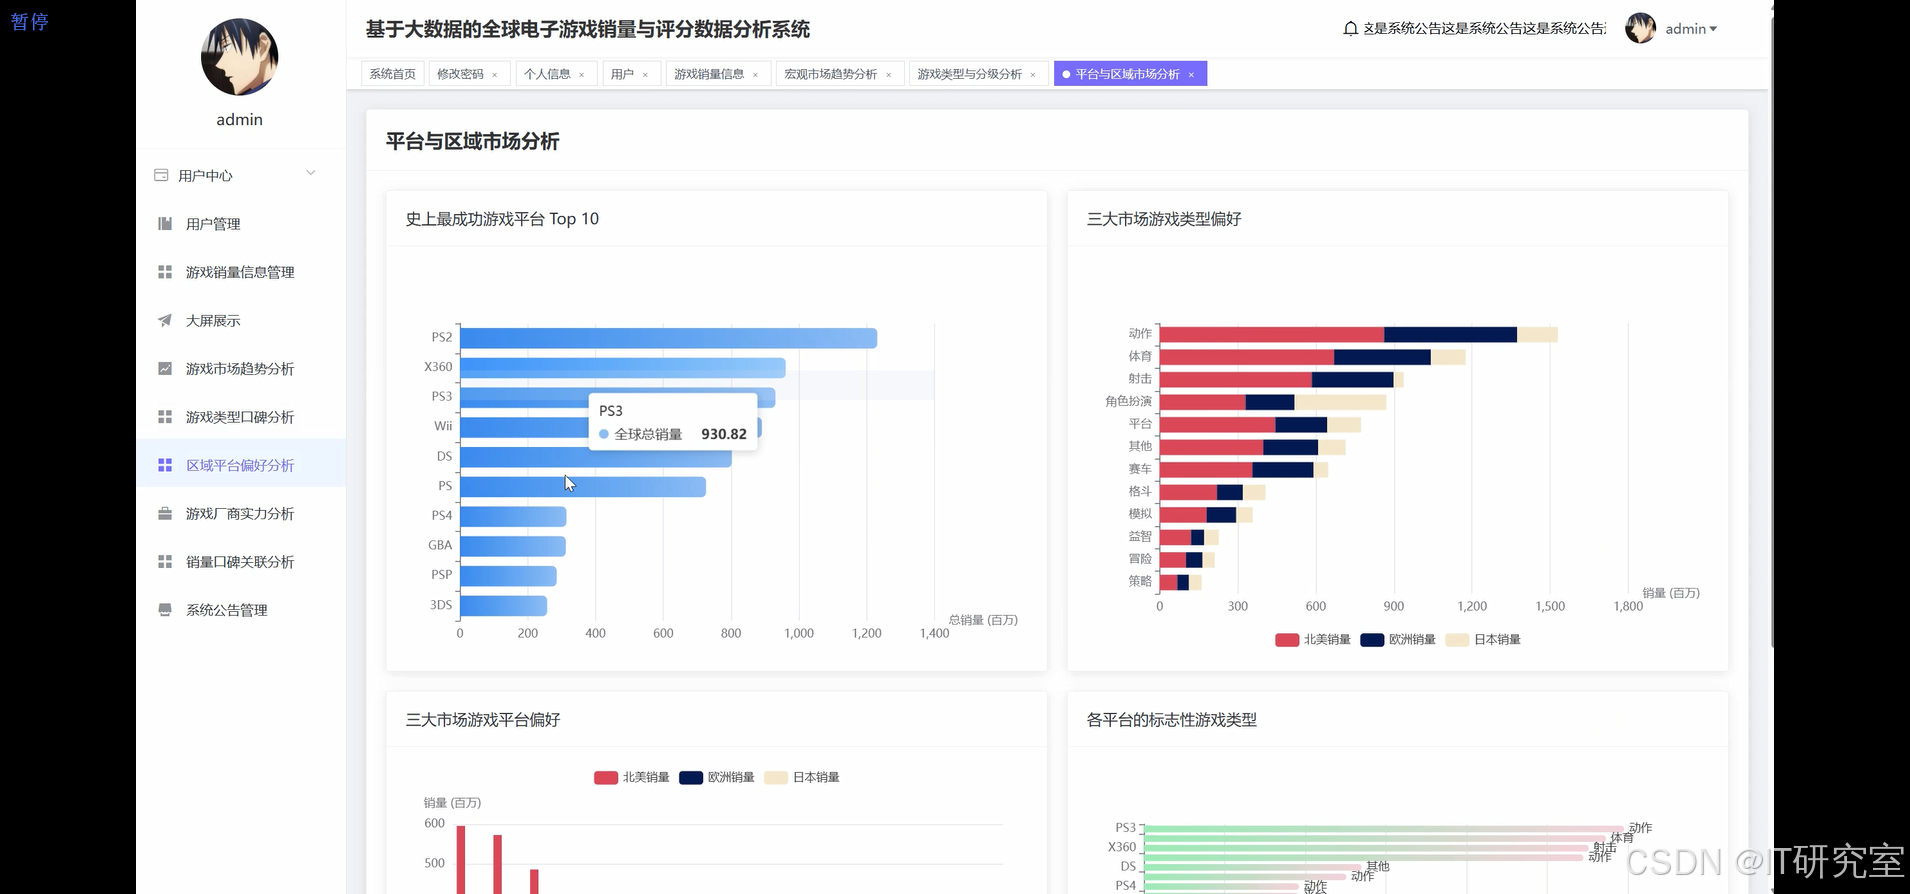
Task: Click the PS4 bar in Top 10 chart
Action: (513, 516)
